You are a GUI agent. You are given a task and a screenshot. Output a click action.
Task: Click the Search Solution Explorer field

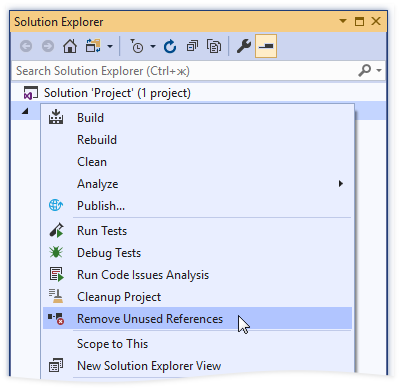[x=185, y=71]
